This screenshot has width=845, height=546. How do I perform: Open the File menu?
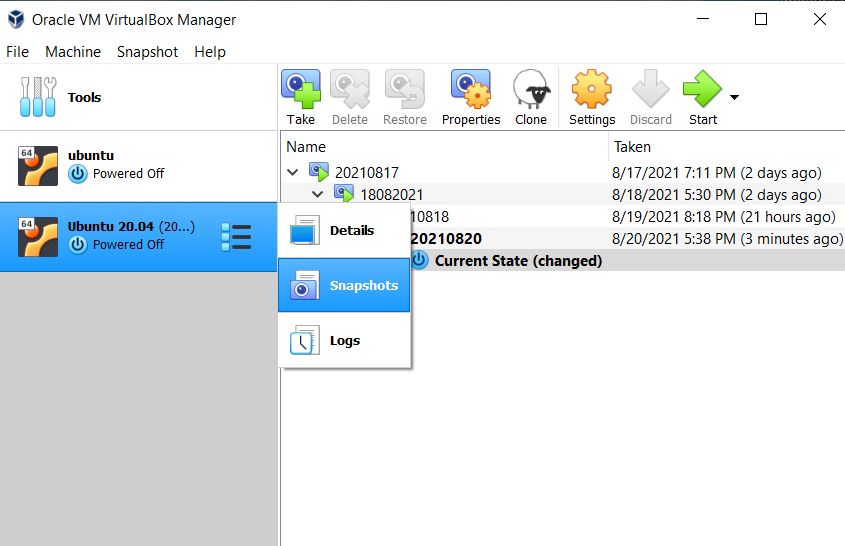pyautogui.click(x=17, y=52)
